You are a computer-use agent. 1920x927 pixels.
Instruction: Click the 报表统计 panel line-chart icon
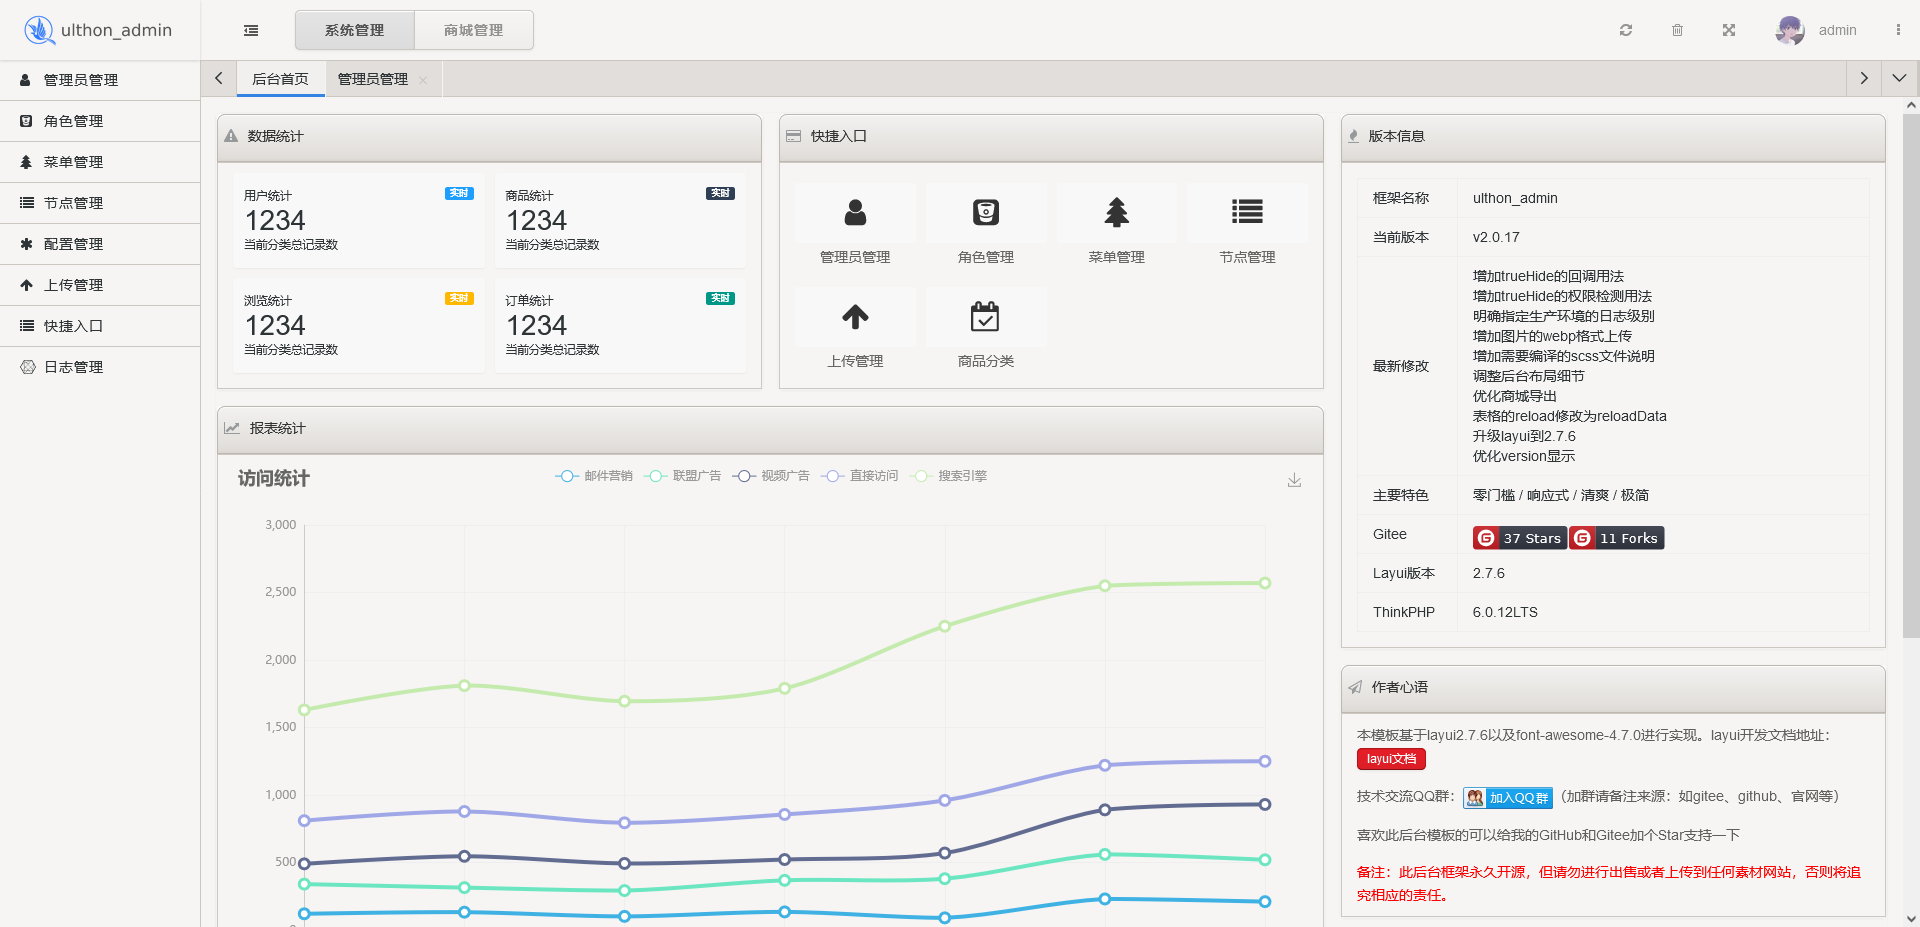tap(232, 428)
